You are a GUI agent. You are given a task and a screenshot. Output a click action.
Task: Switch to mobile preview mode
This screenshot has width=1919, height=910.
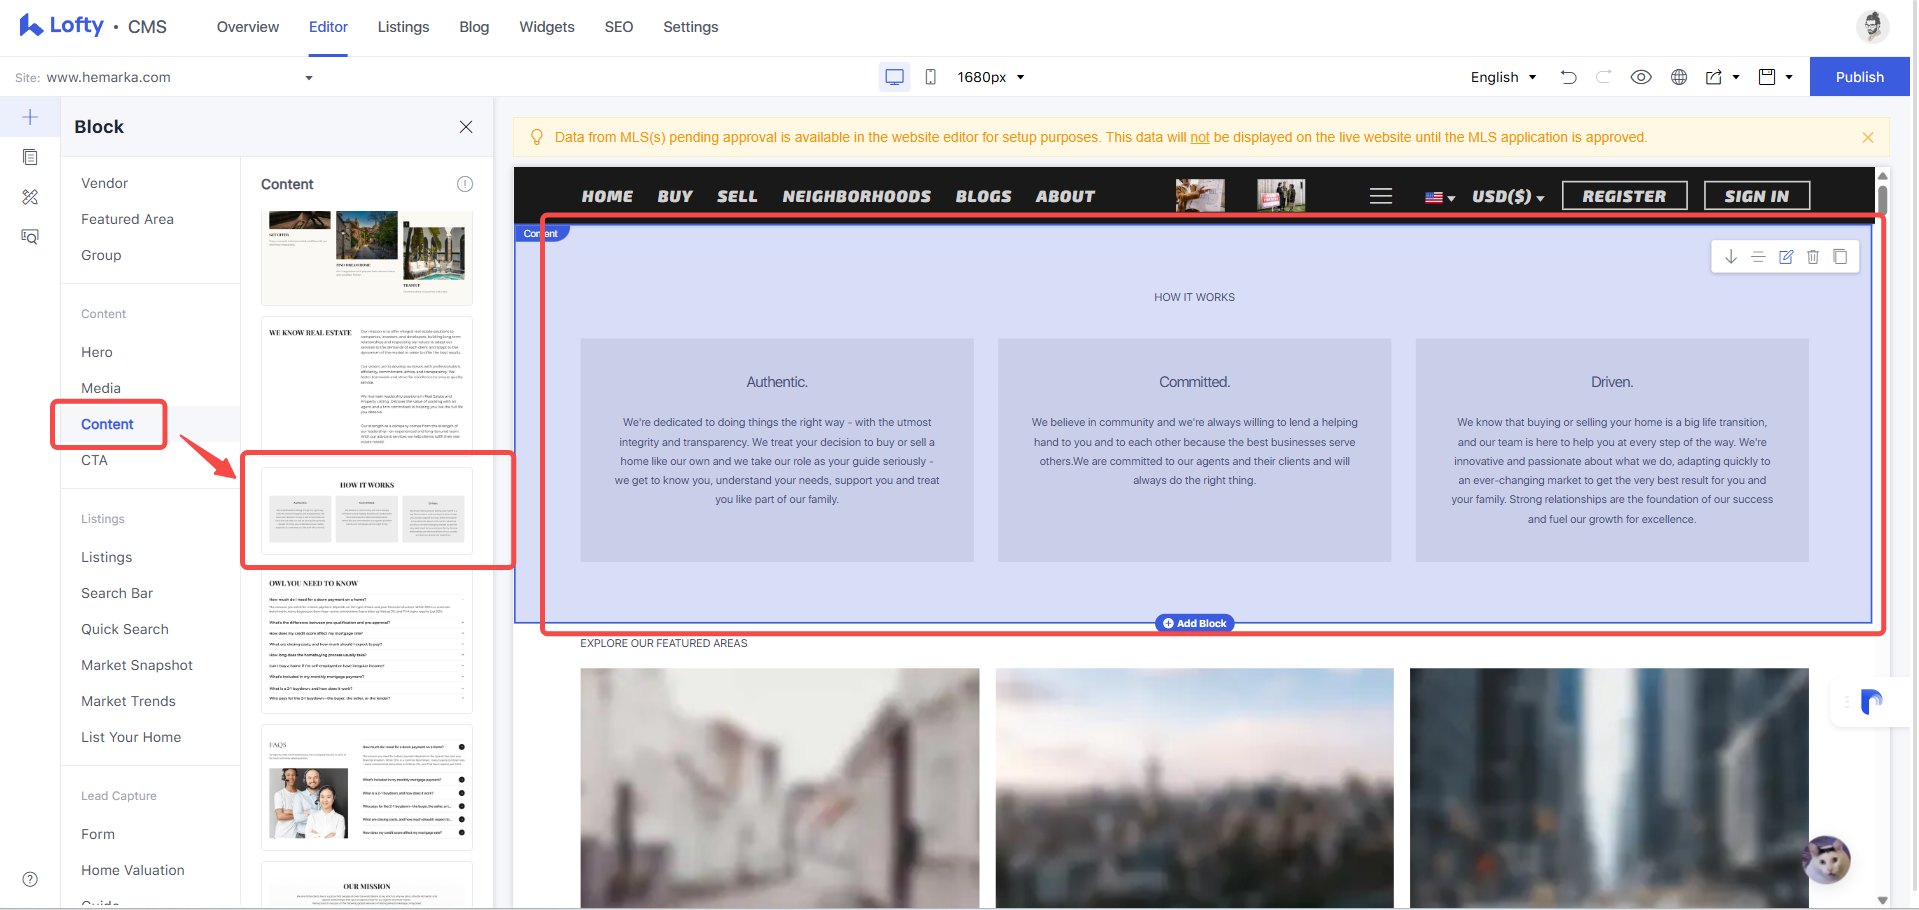click(930, 77)
